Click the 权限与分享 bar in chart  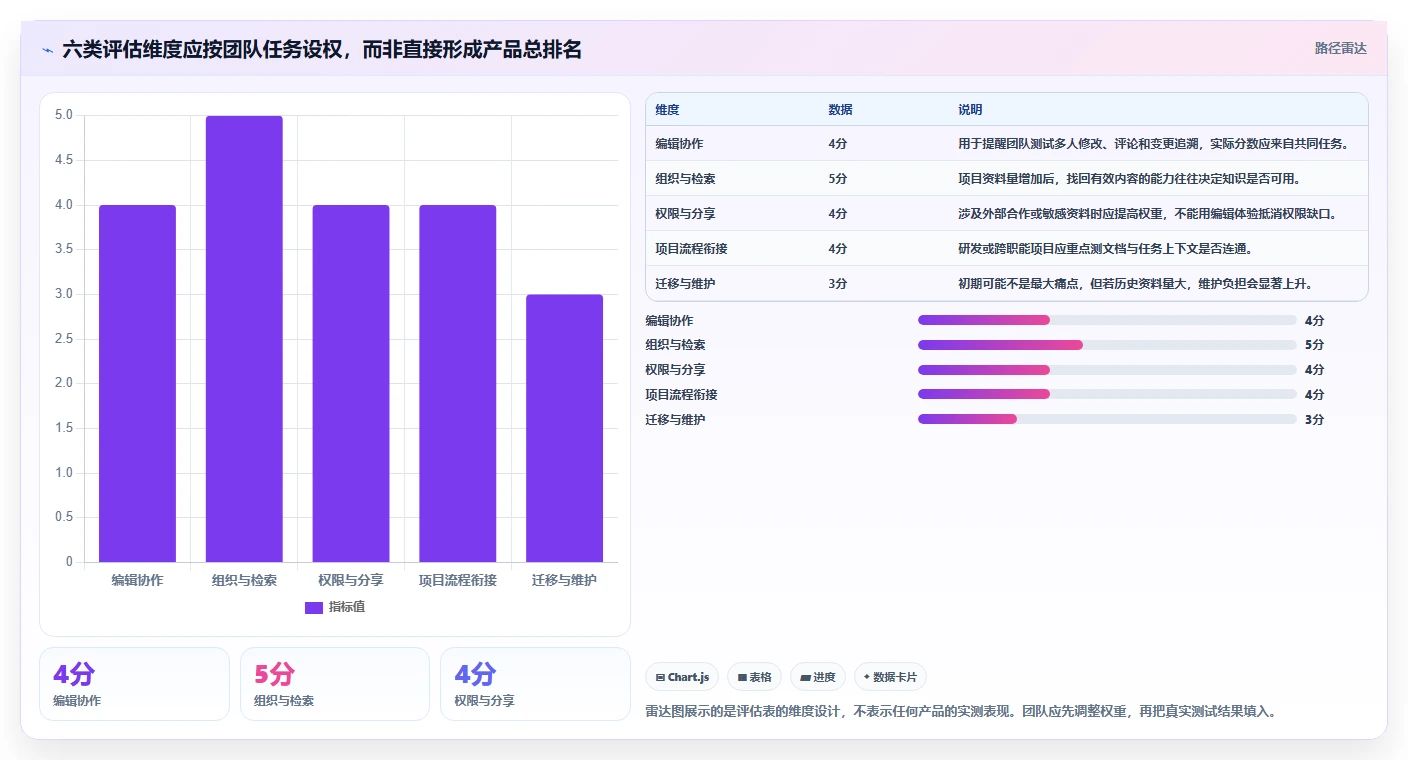coord(351,383)
